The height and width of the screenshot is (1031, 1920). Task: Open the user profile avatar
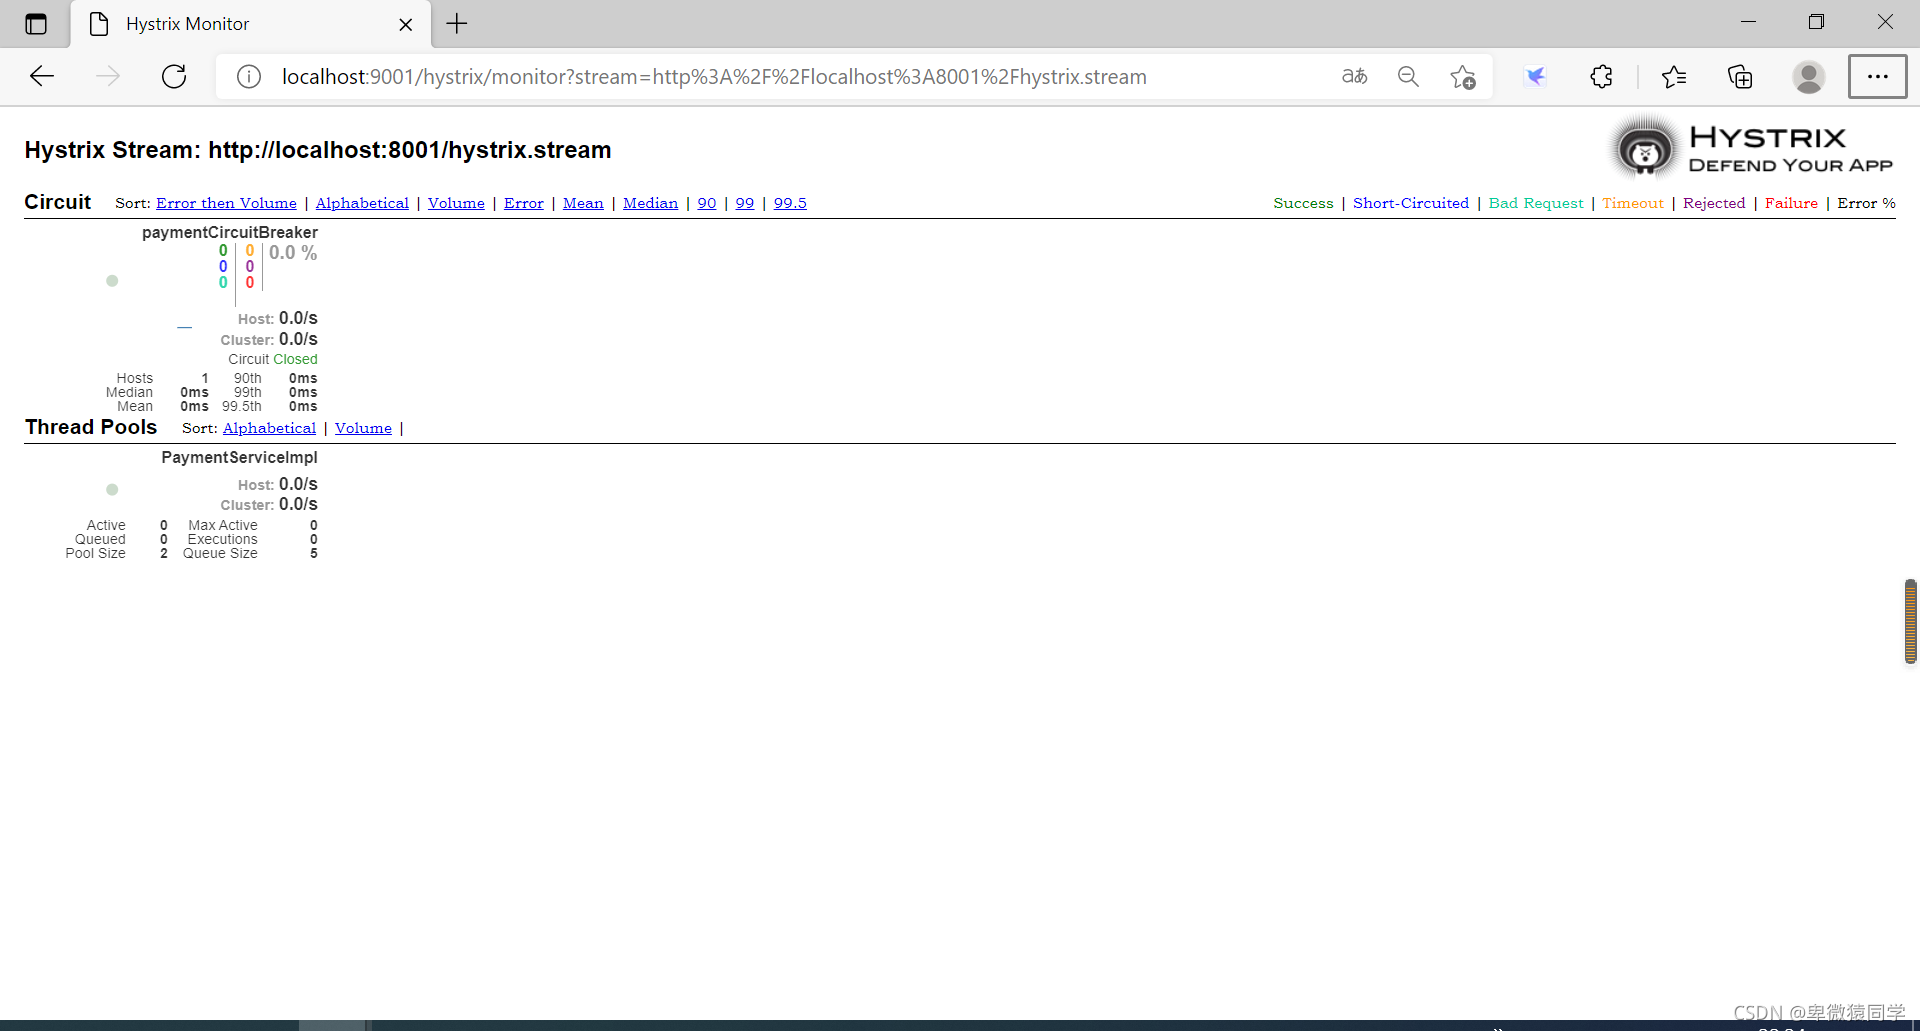1808,76
